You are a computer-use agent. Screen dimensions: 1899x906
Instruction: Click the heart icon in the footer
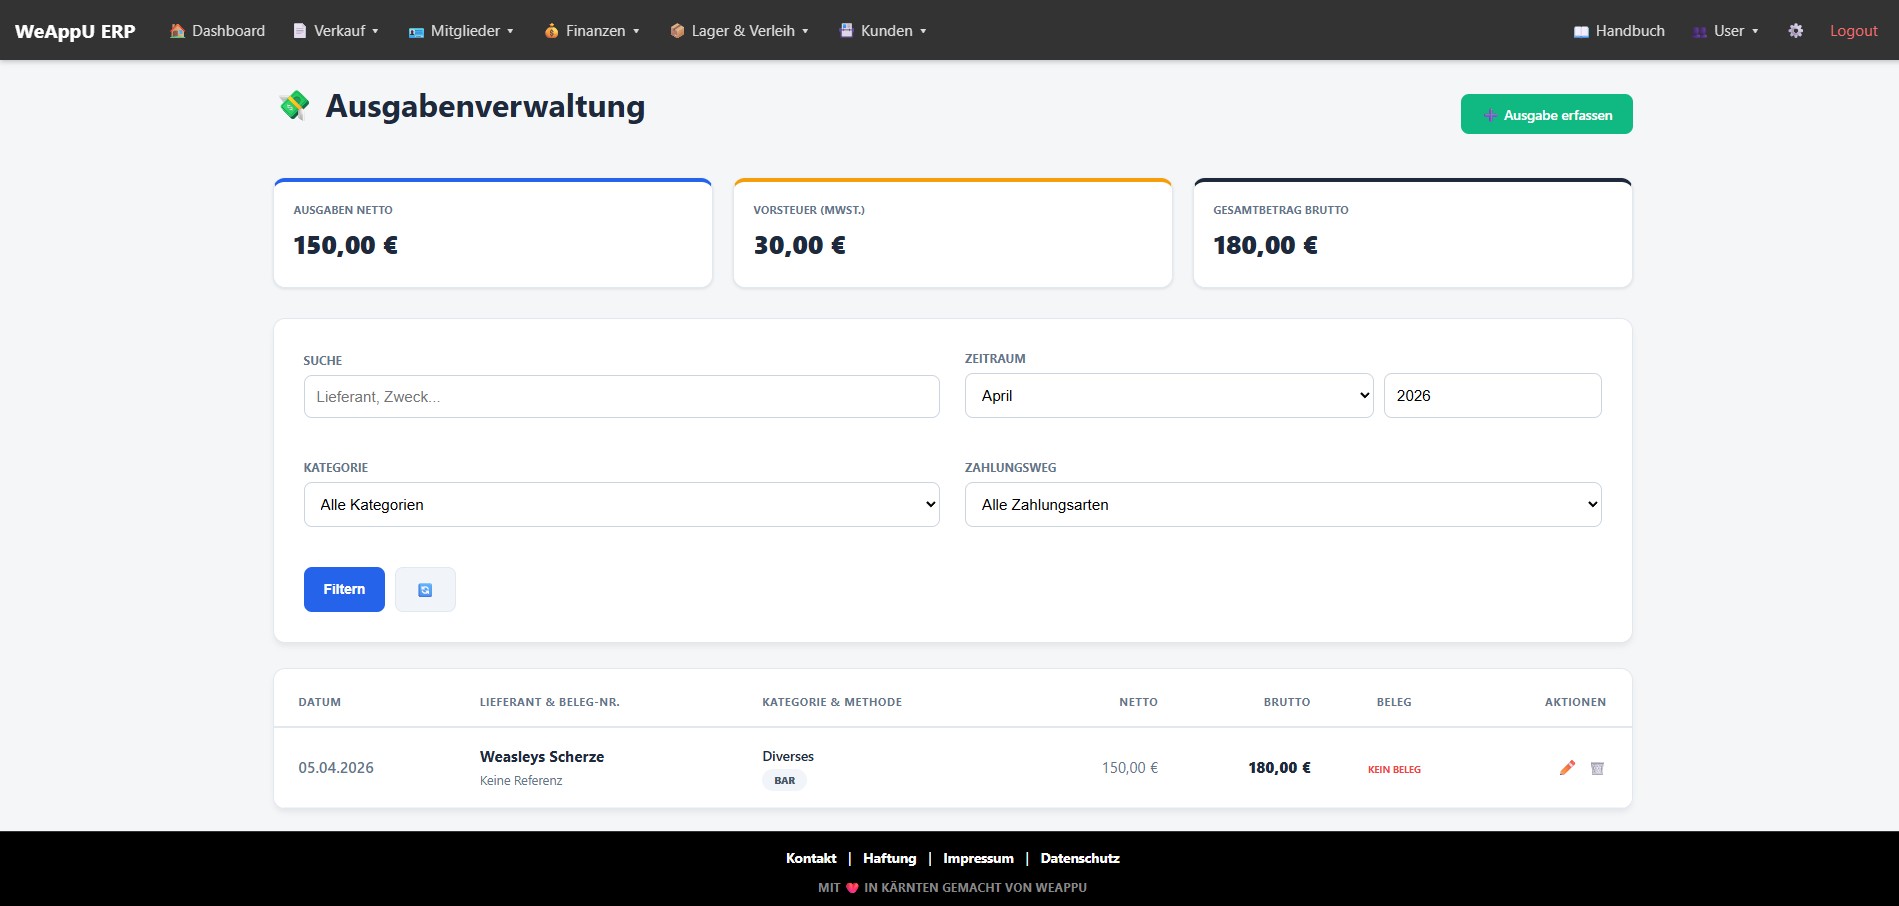point(852,887)
